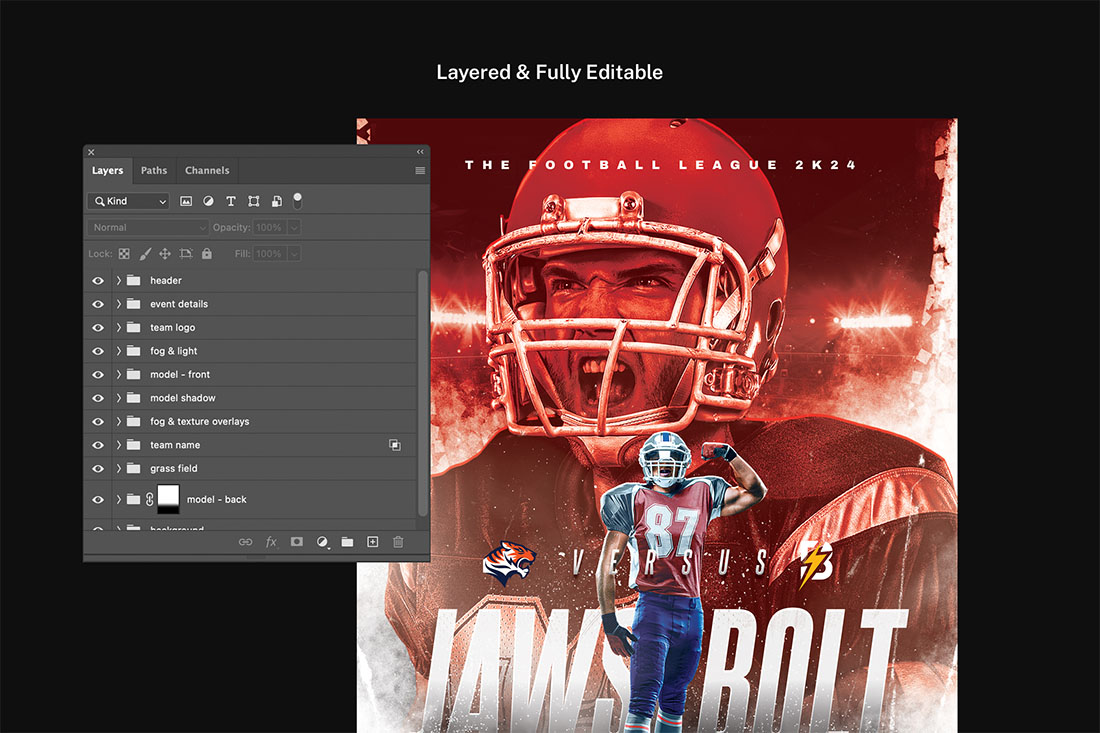The width and height of the screenshot is (1100, 733).
Task: Select the grass field layer name
Action: tap(173, 469)
